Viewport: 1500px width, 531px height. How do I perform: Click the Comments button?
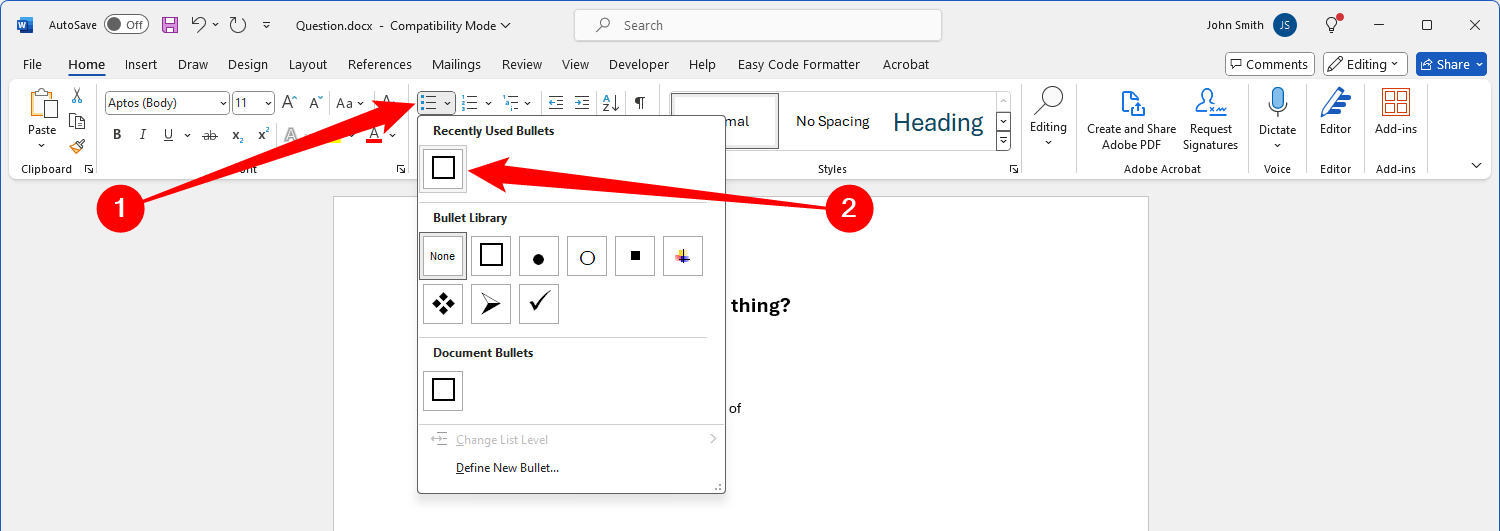pyautogui.click(x=1268, y=64)
